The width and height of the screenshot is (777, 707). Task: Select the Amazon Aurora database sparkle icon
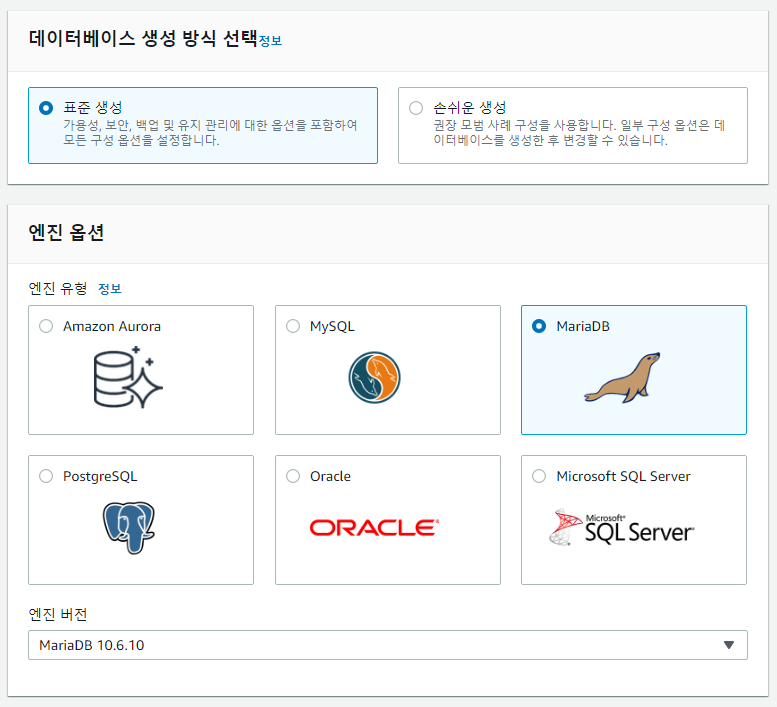pos(128,378)
